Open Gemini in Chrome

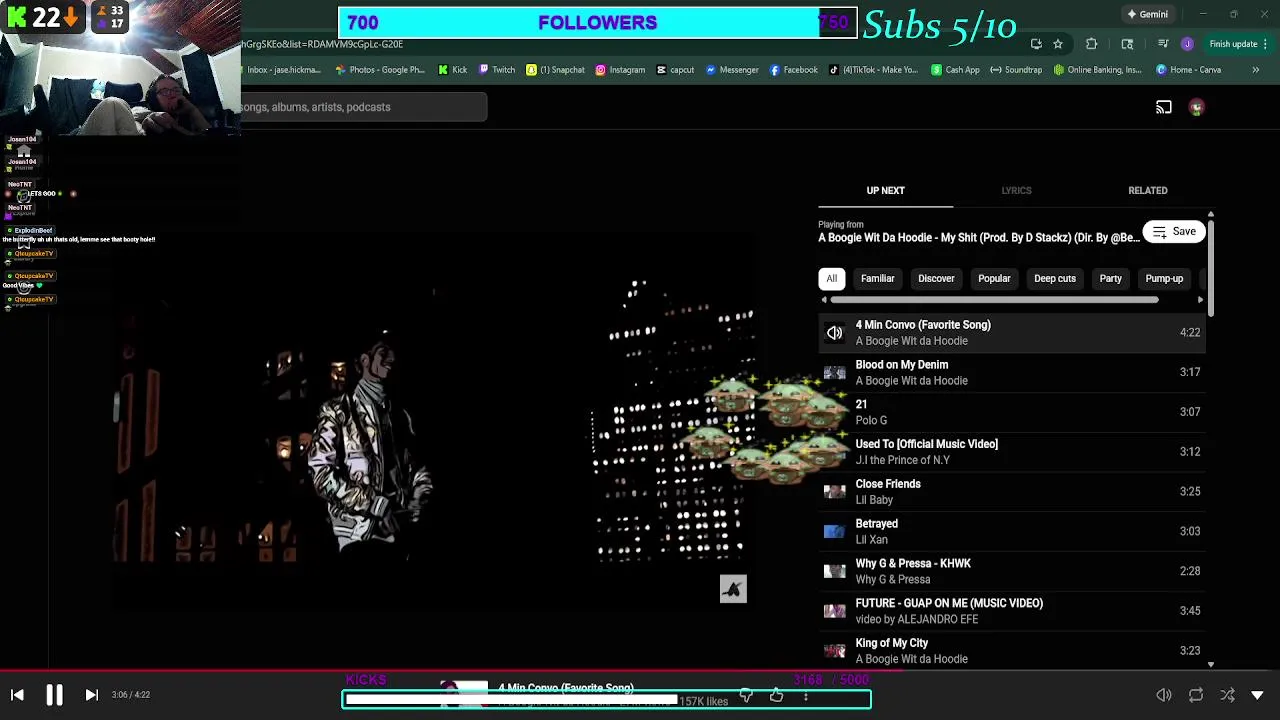(x=1147, y=14)
